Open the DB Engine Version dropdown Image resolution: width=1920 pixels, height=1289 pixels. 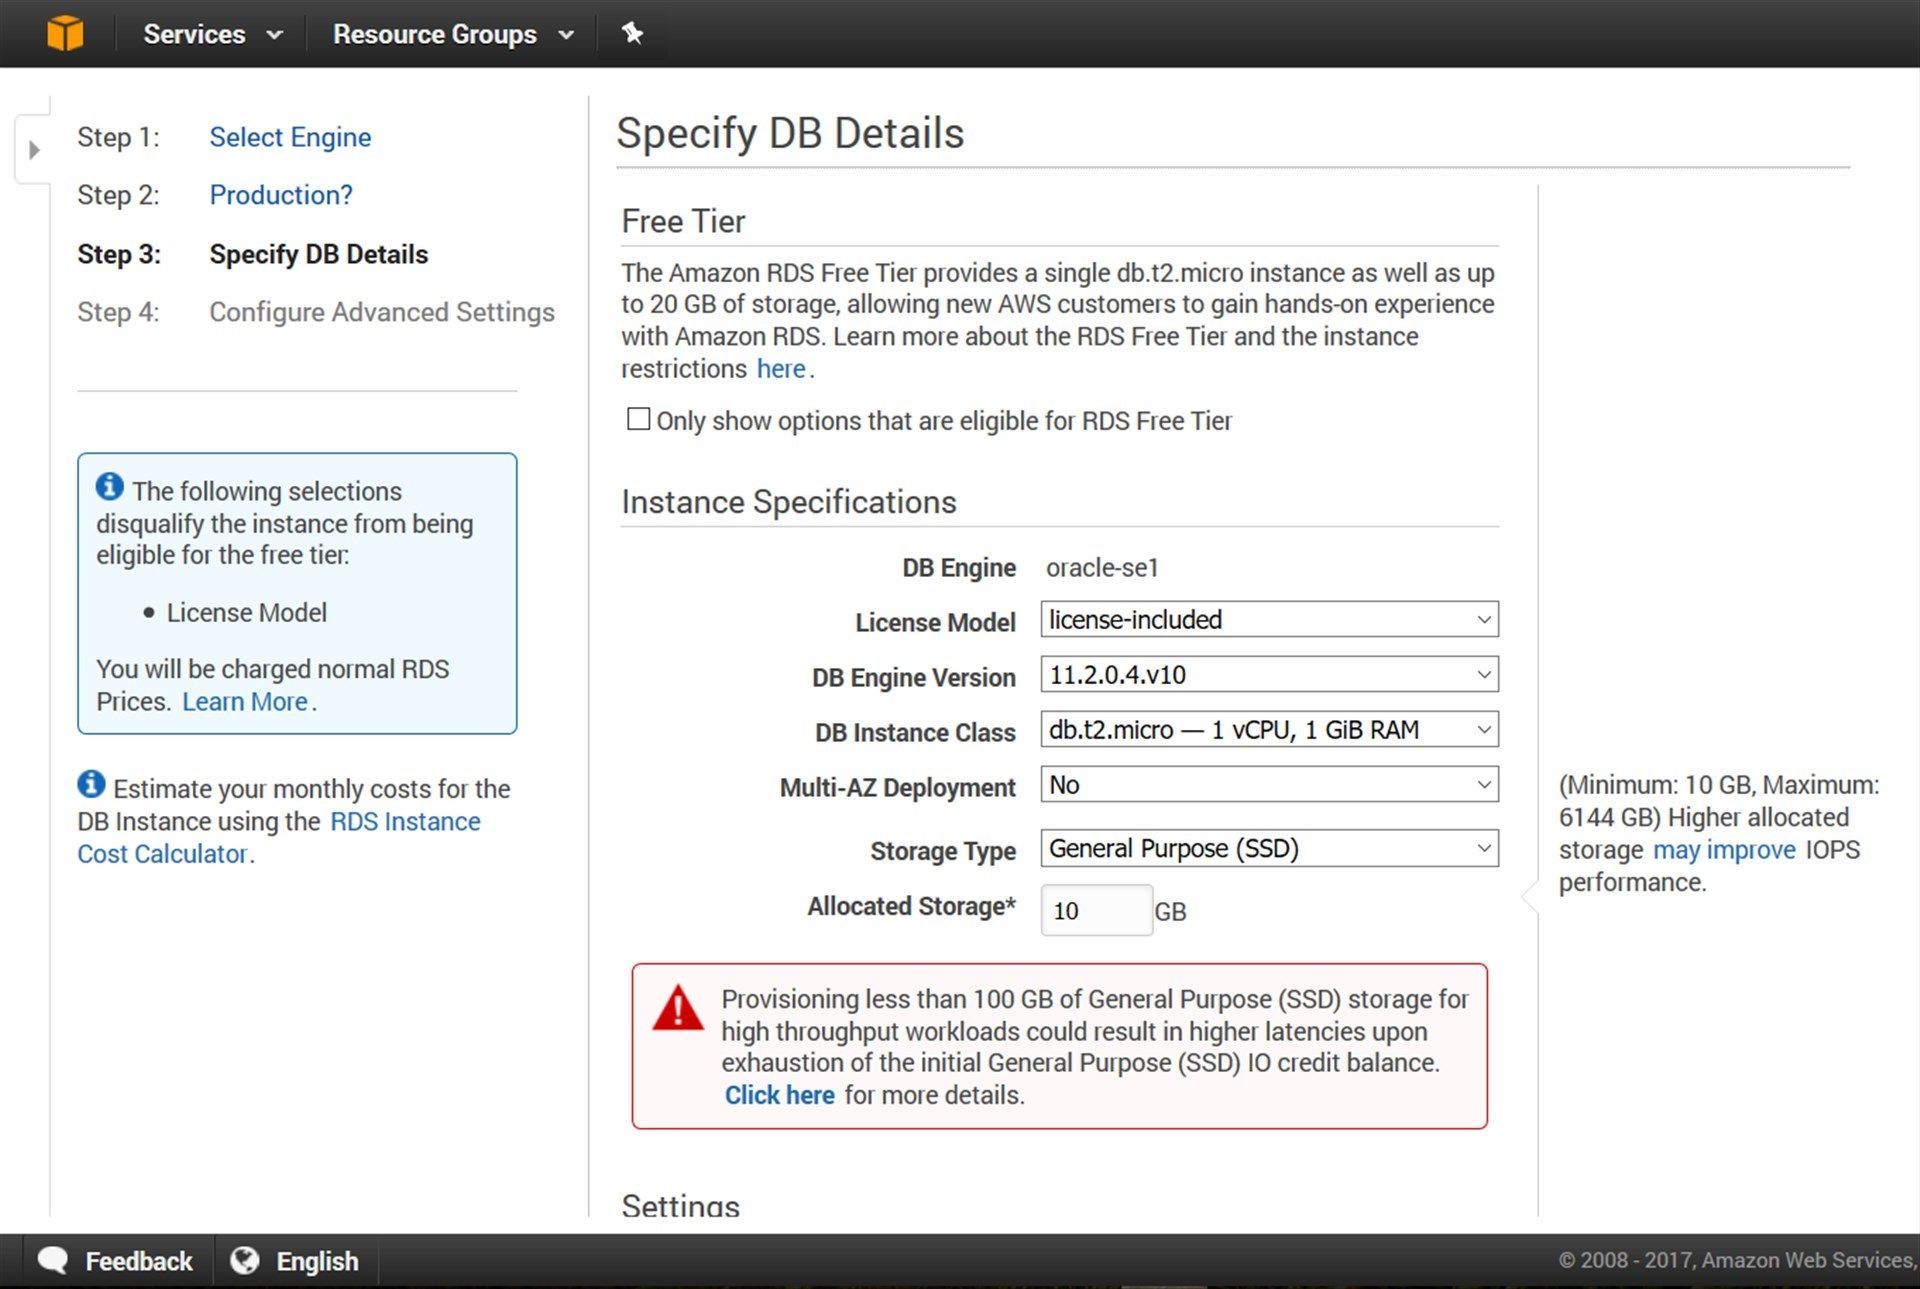(1269, 675)
